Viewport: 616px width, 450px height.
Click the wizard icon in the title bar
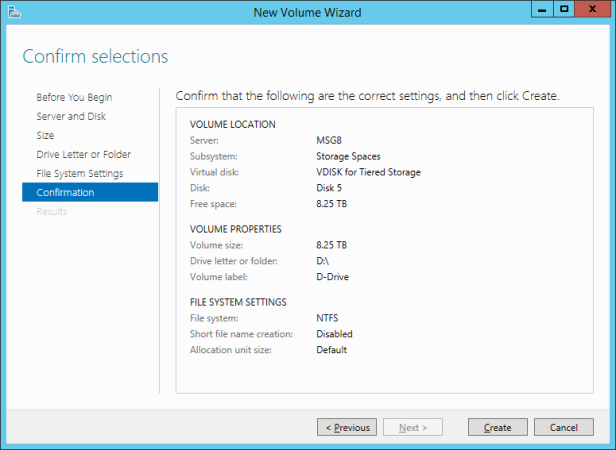point(12,11)
